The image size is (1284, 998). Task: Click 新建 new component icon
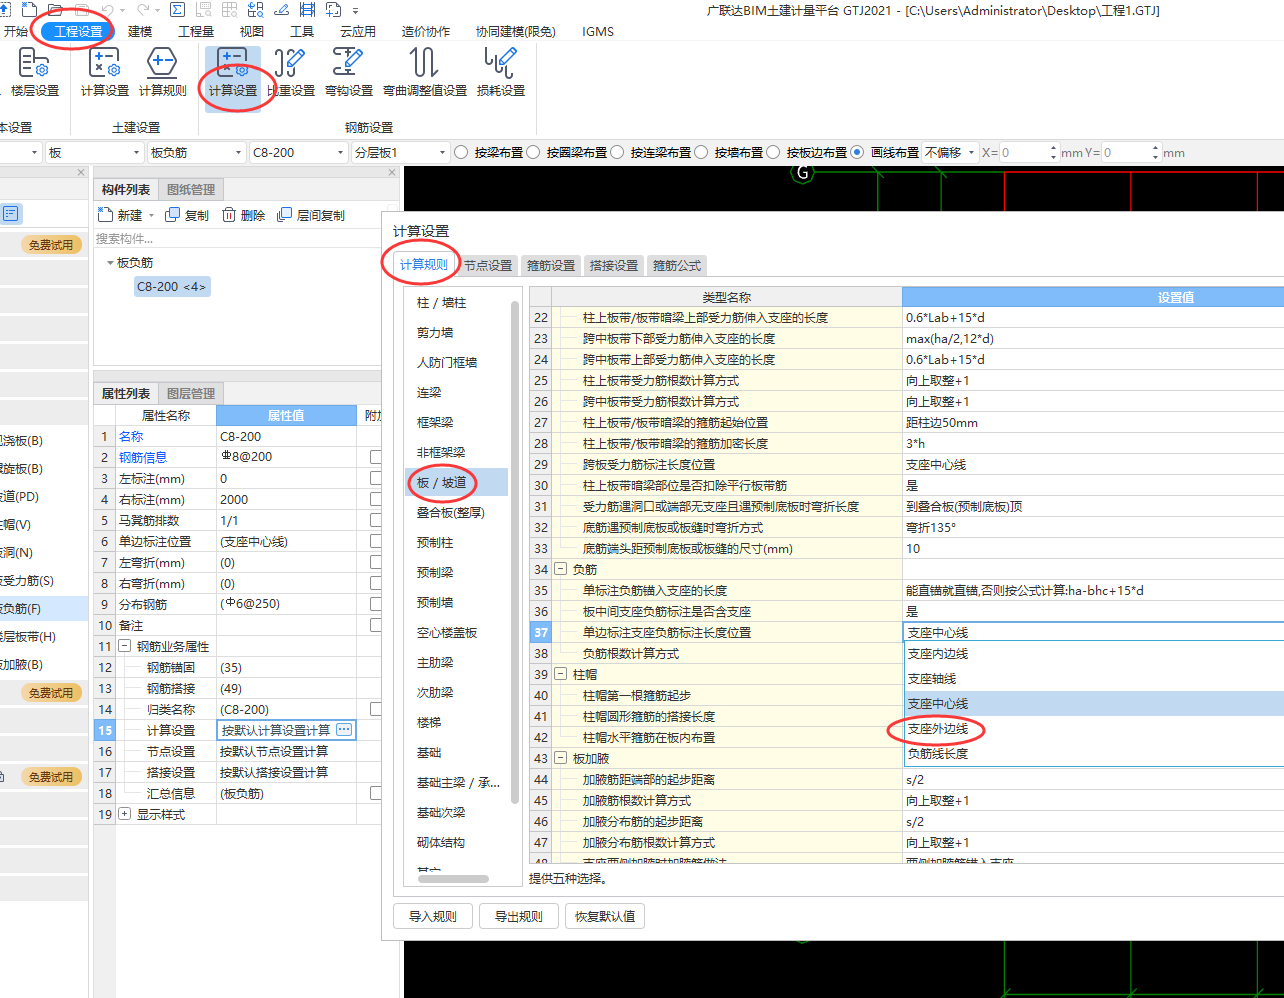click(107, 215)
